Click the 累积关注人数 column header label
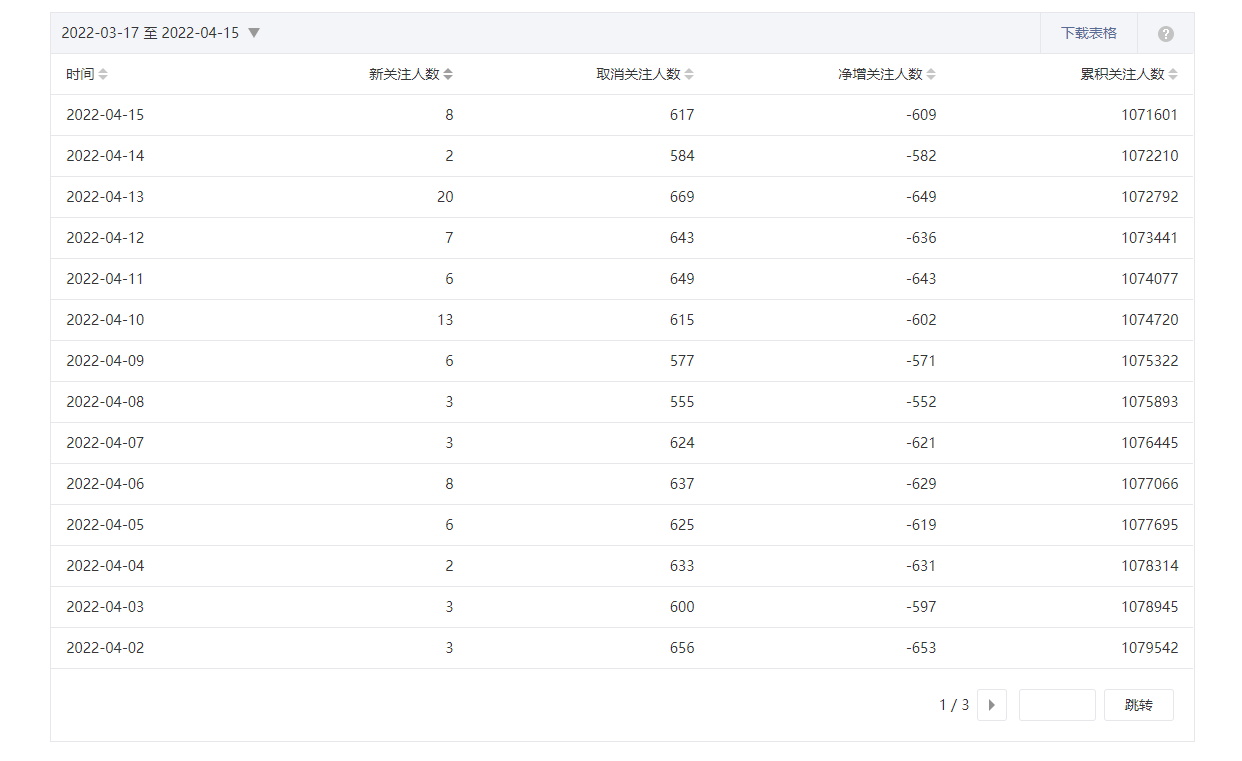Viewport: 1242px width, 761px height. click(1122, 74)
